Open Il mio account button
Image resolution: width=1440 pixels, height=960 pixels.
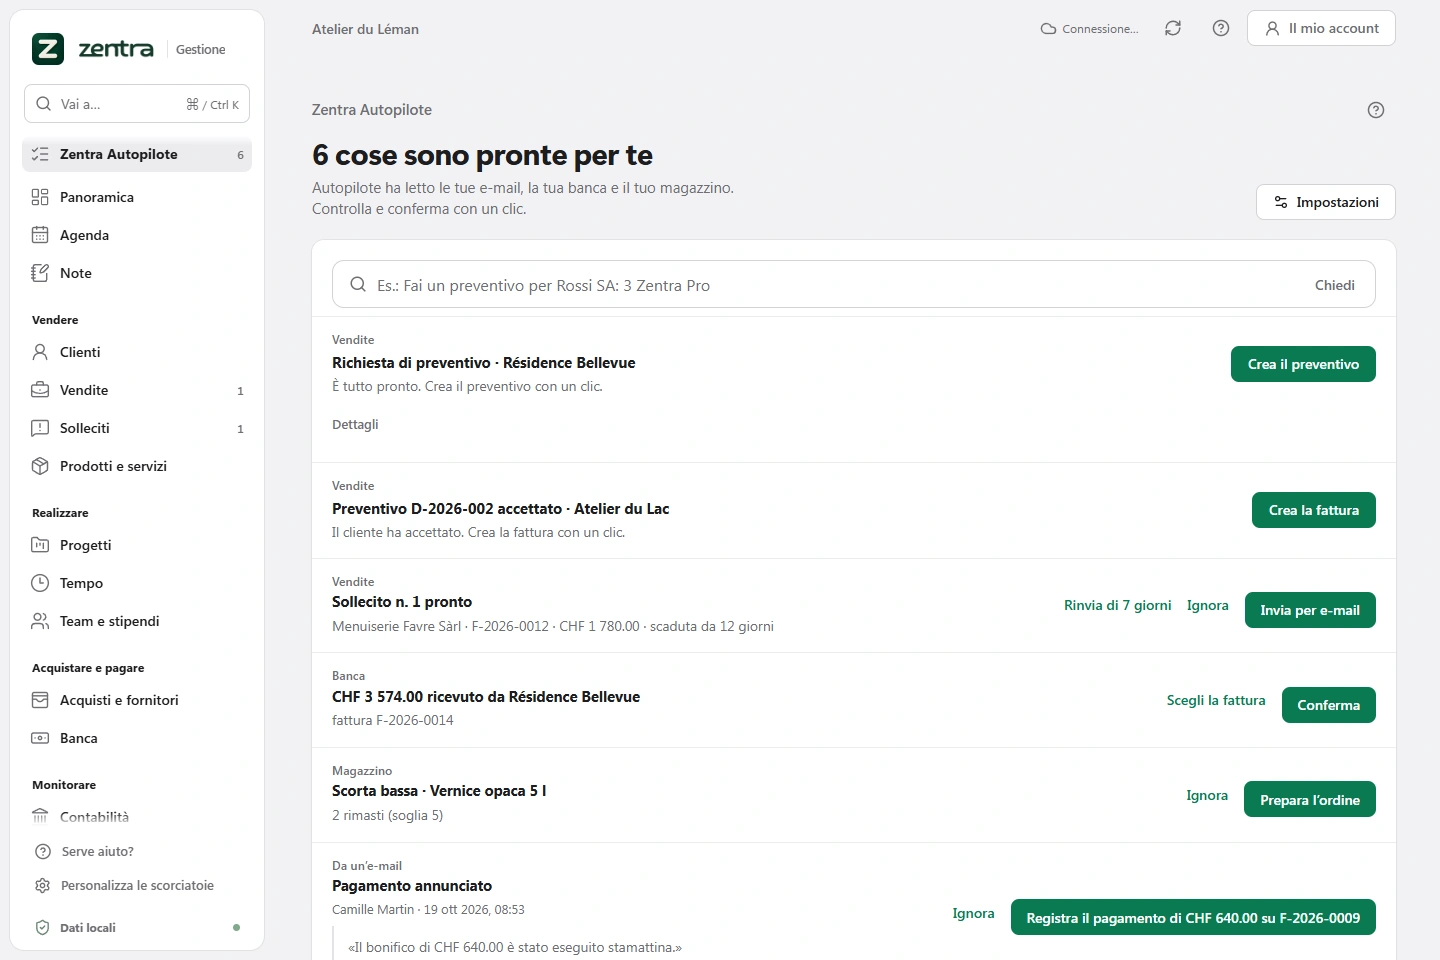1321,28
